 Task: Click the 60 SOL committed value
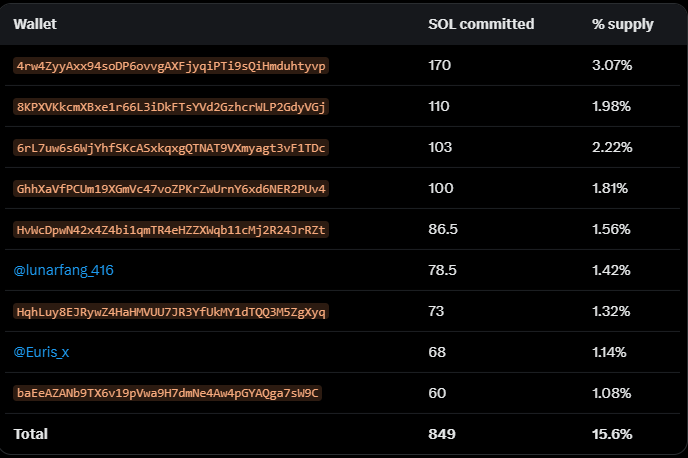[437, 393]
